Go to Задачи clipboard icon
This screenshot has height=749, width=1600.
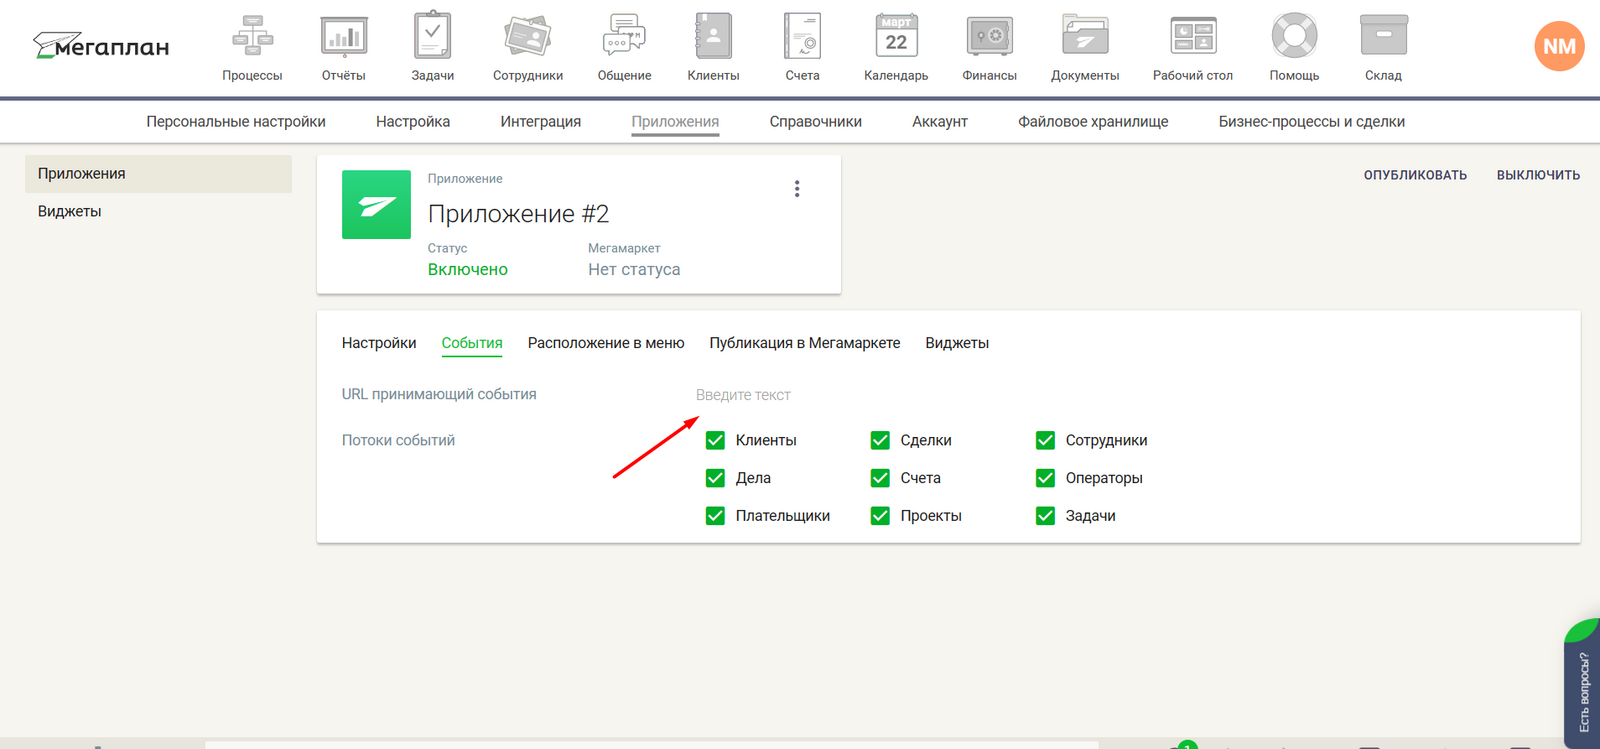point(432,37)
